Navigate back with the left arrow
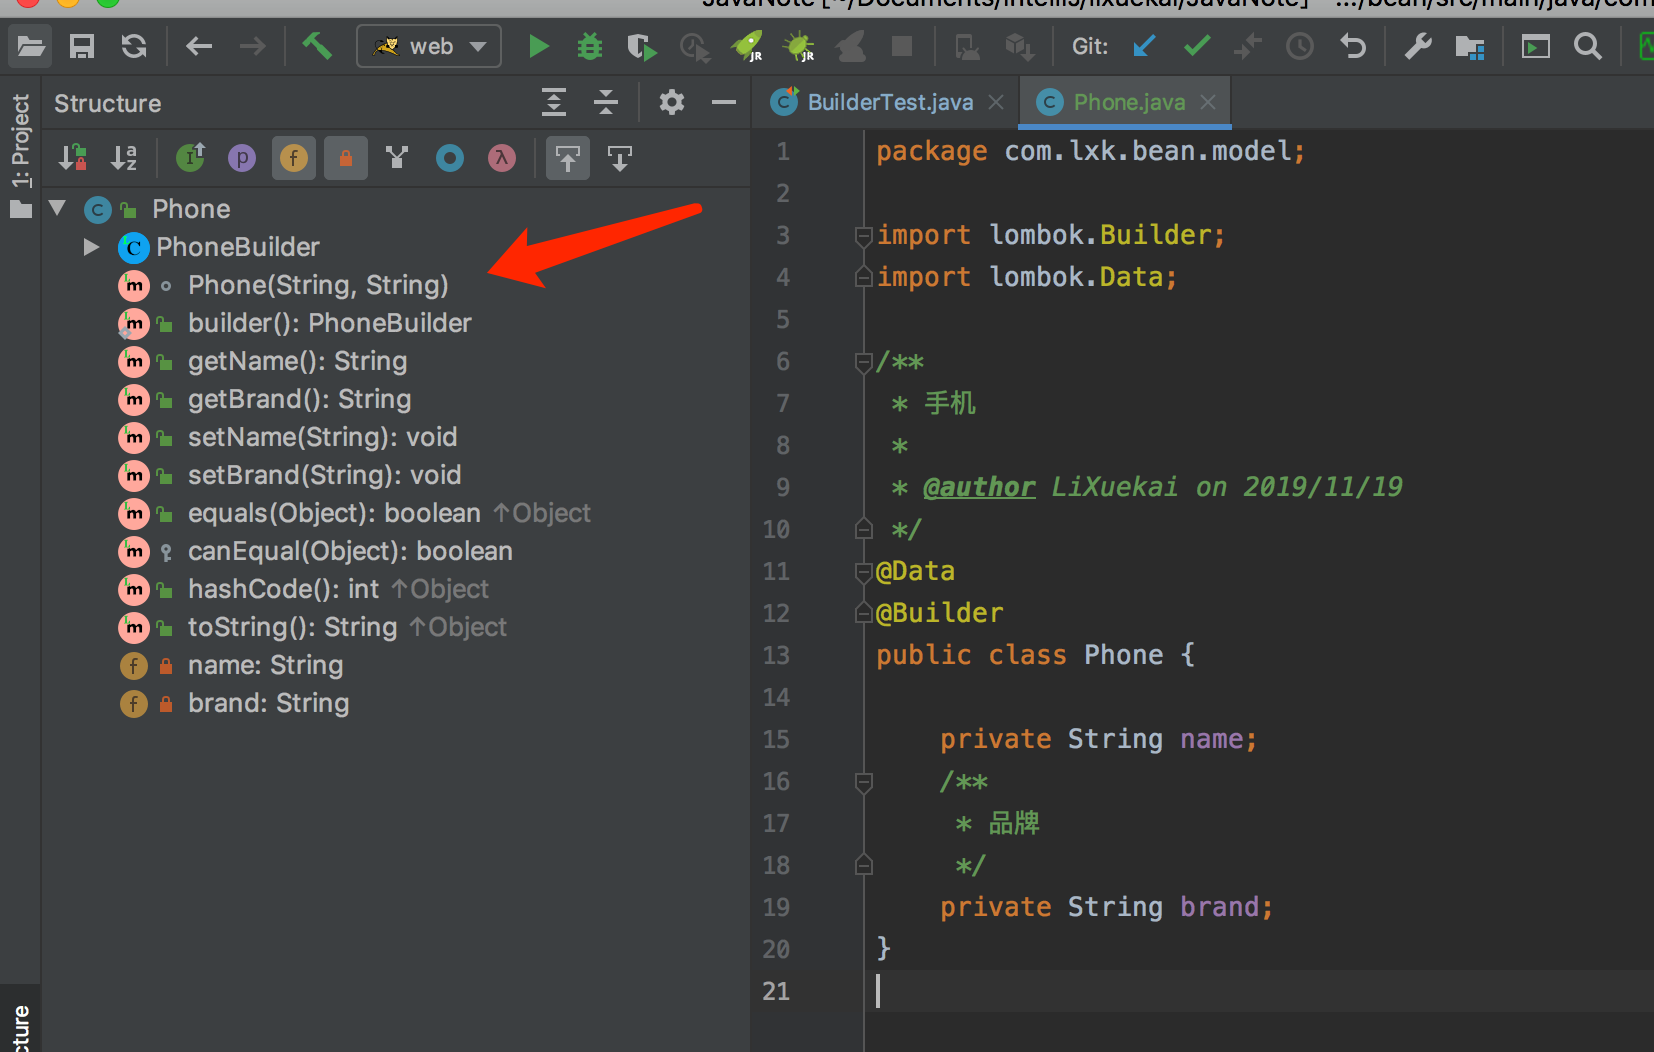 (199, 46)
